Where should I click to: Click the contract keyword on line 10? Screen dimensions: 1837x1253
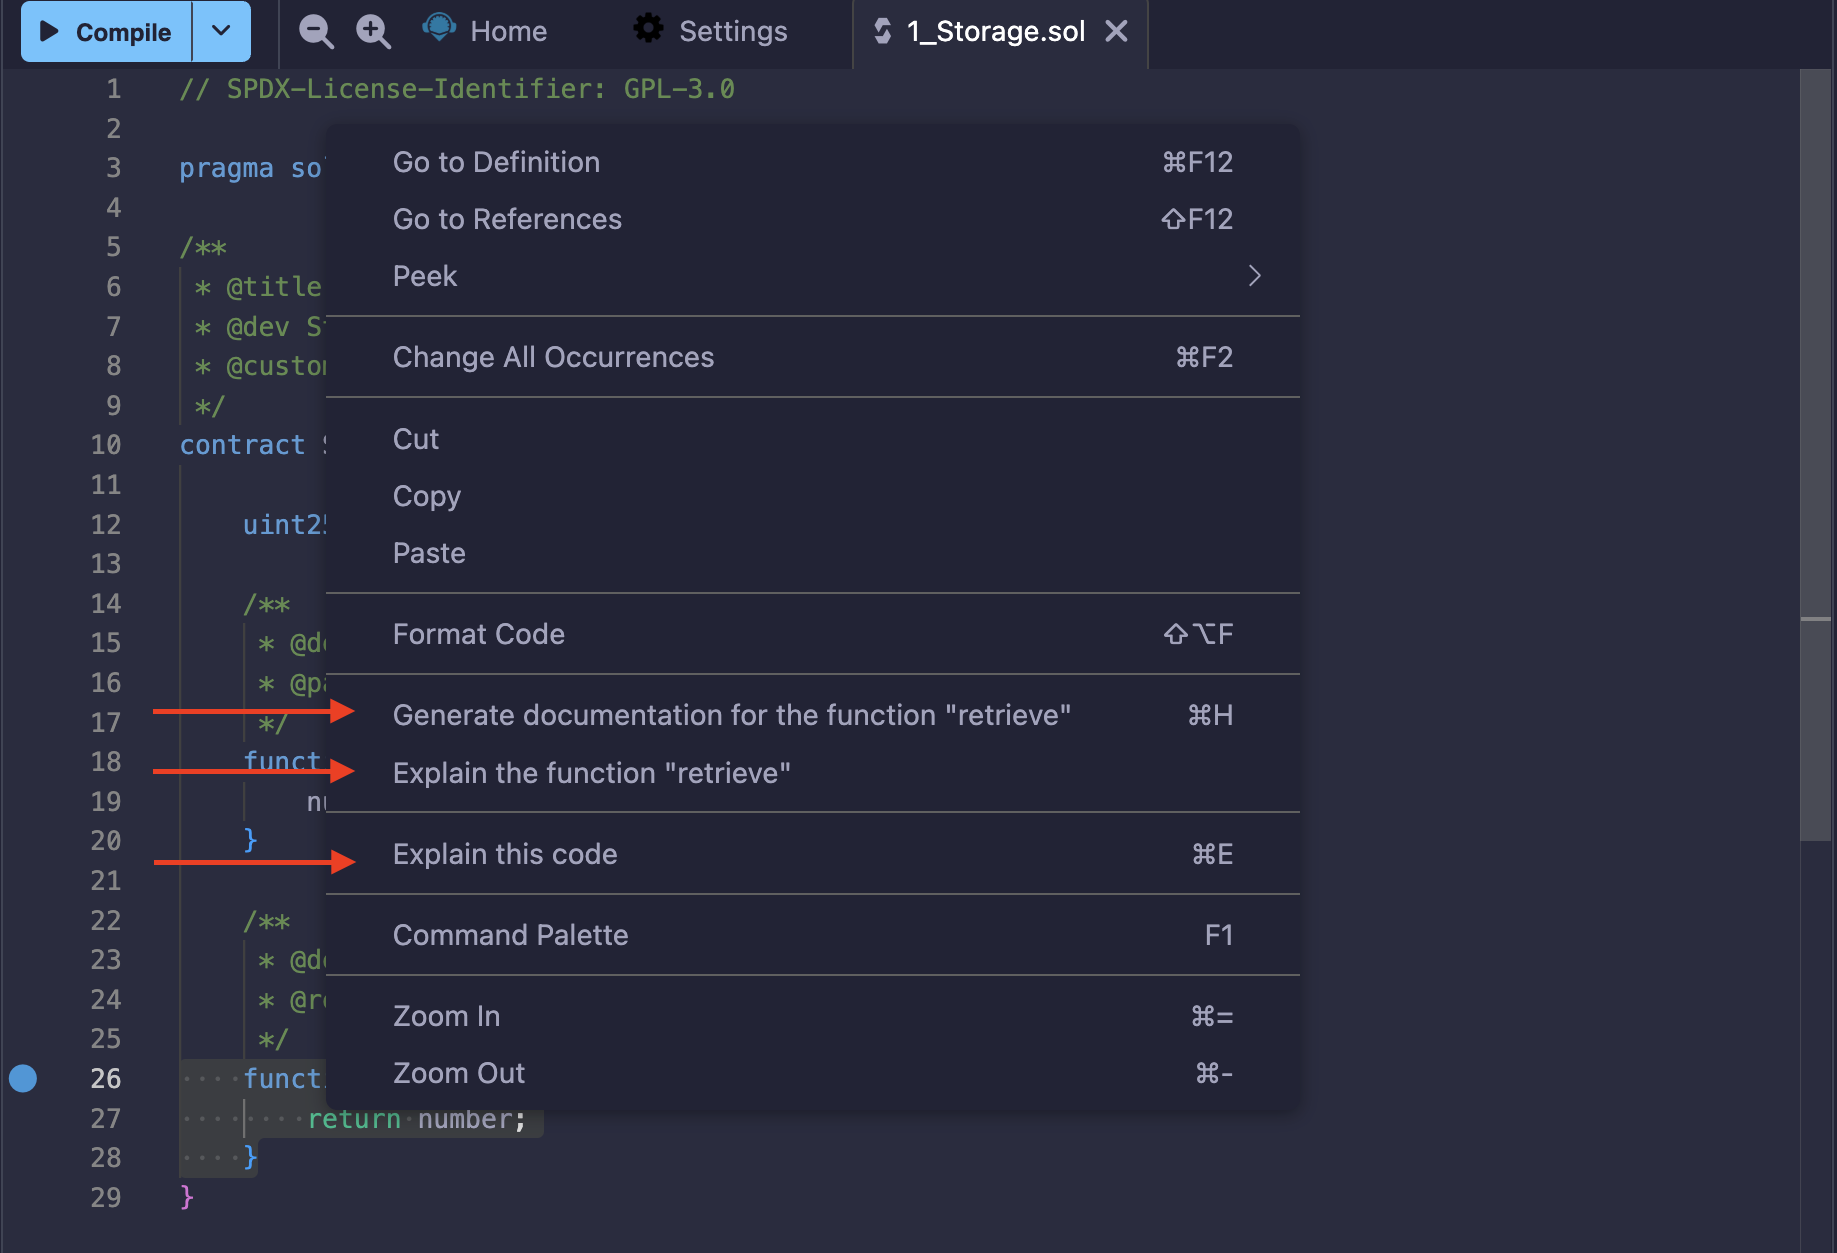pos(242,445)
